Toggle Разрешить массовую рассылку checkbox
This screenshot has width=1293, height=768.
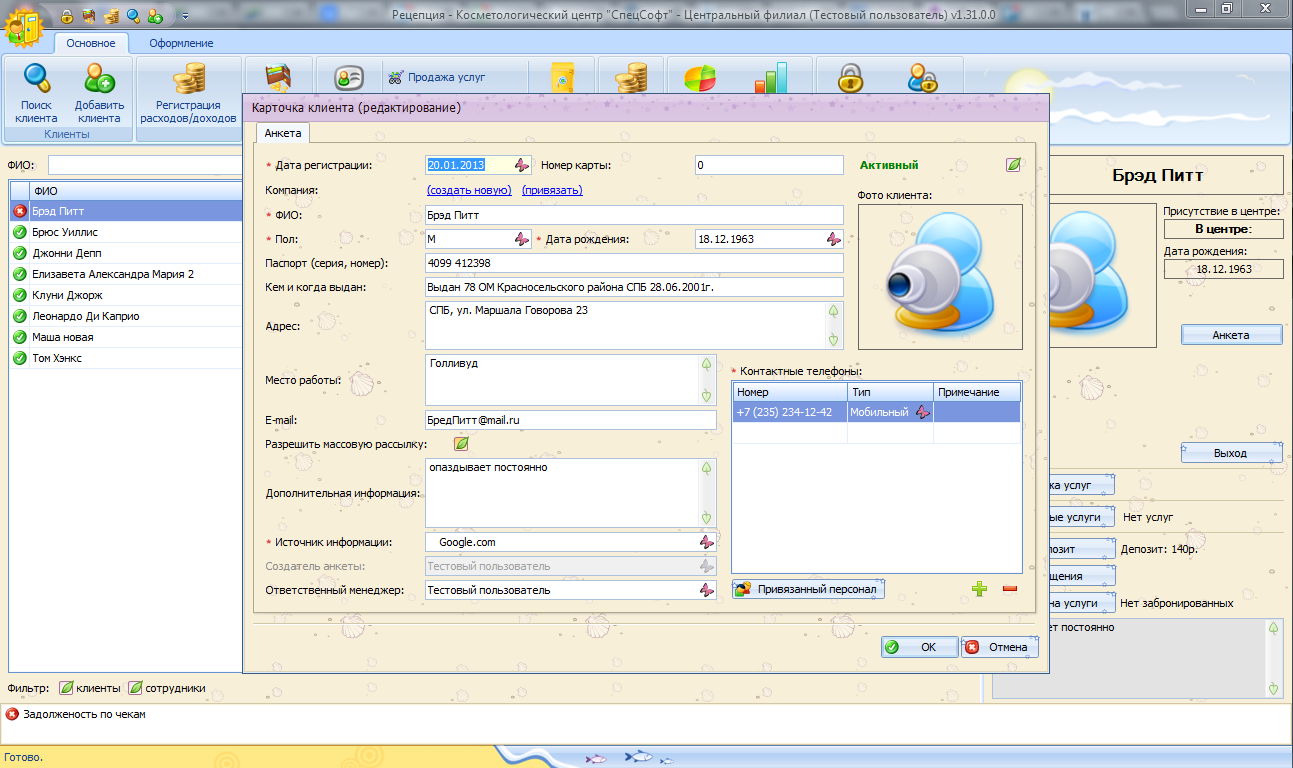pos(461,443)
